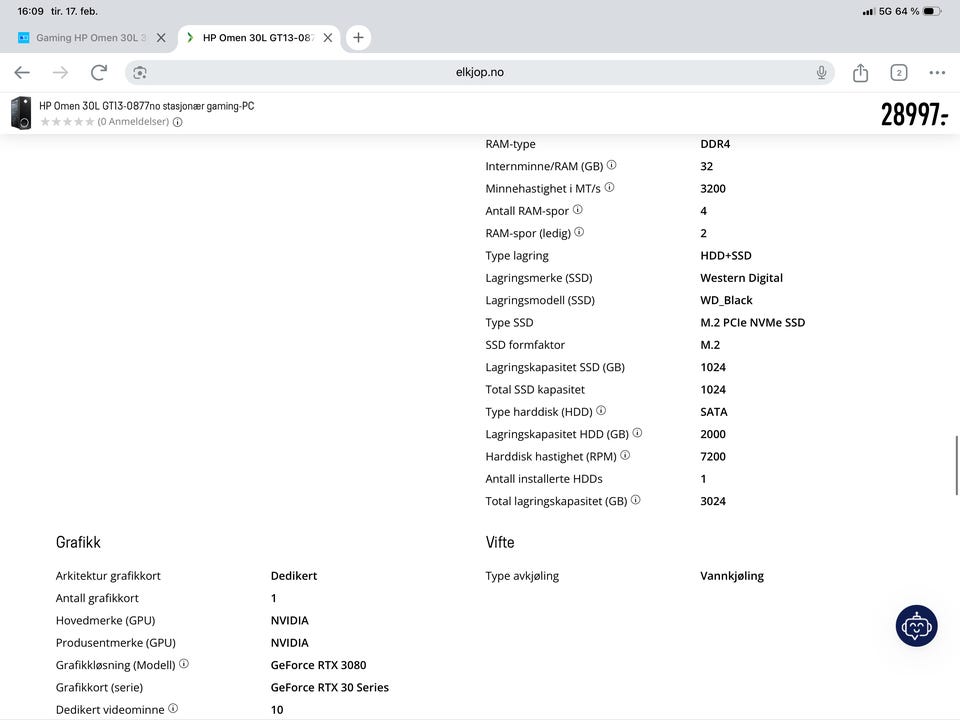Viewport: 960px width, 720px height.
Task: Switch to the Gaming HP Omen 30L tab
Action: click(x=92, y=37)
